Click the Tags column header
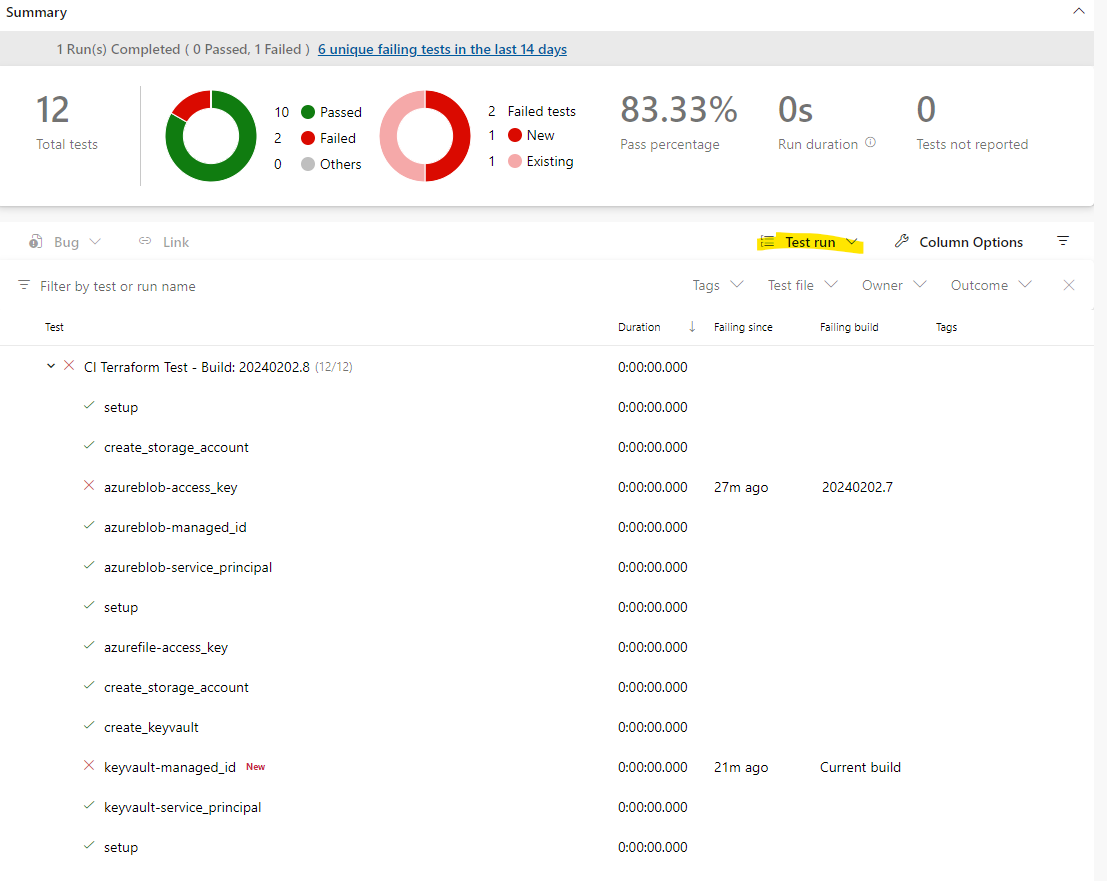This screenshot has width=1107, height=881. pyautogui.click(x=946, y=327)
